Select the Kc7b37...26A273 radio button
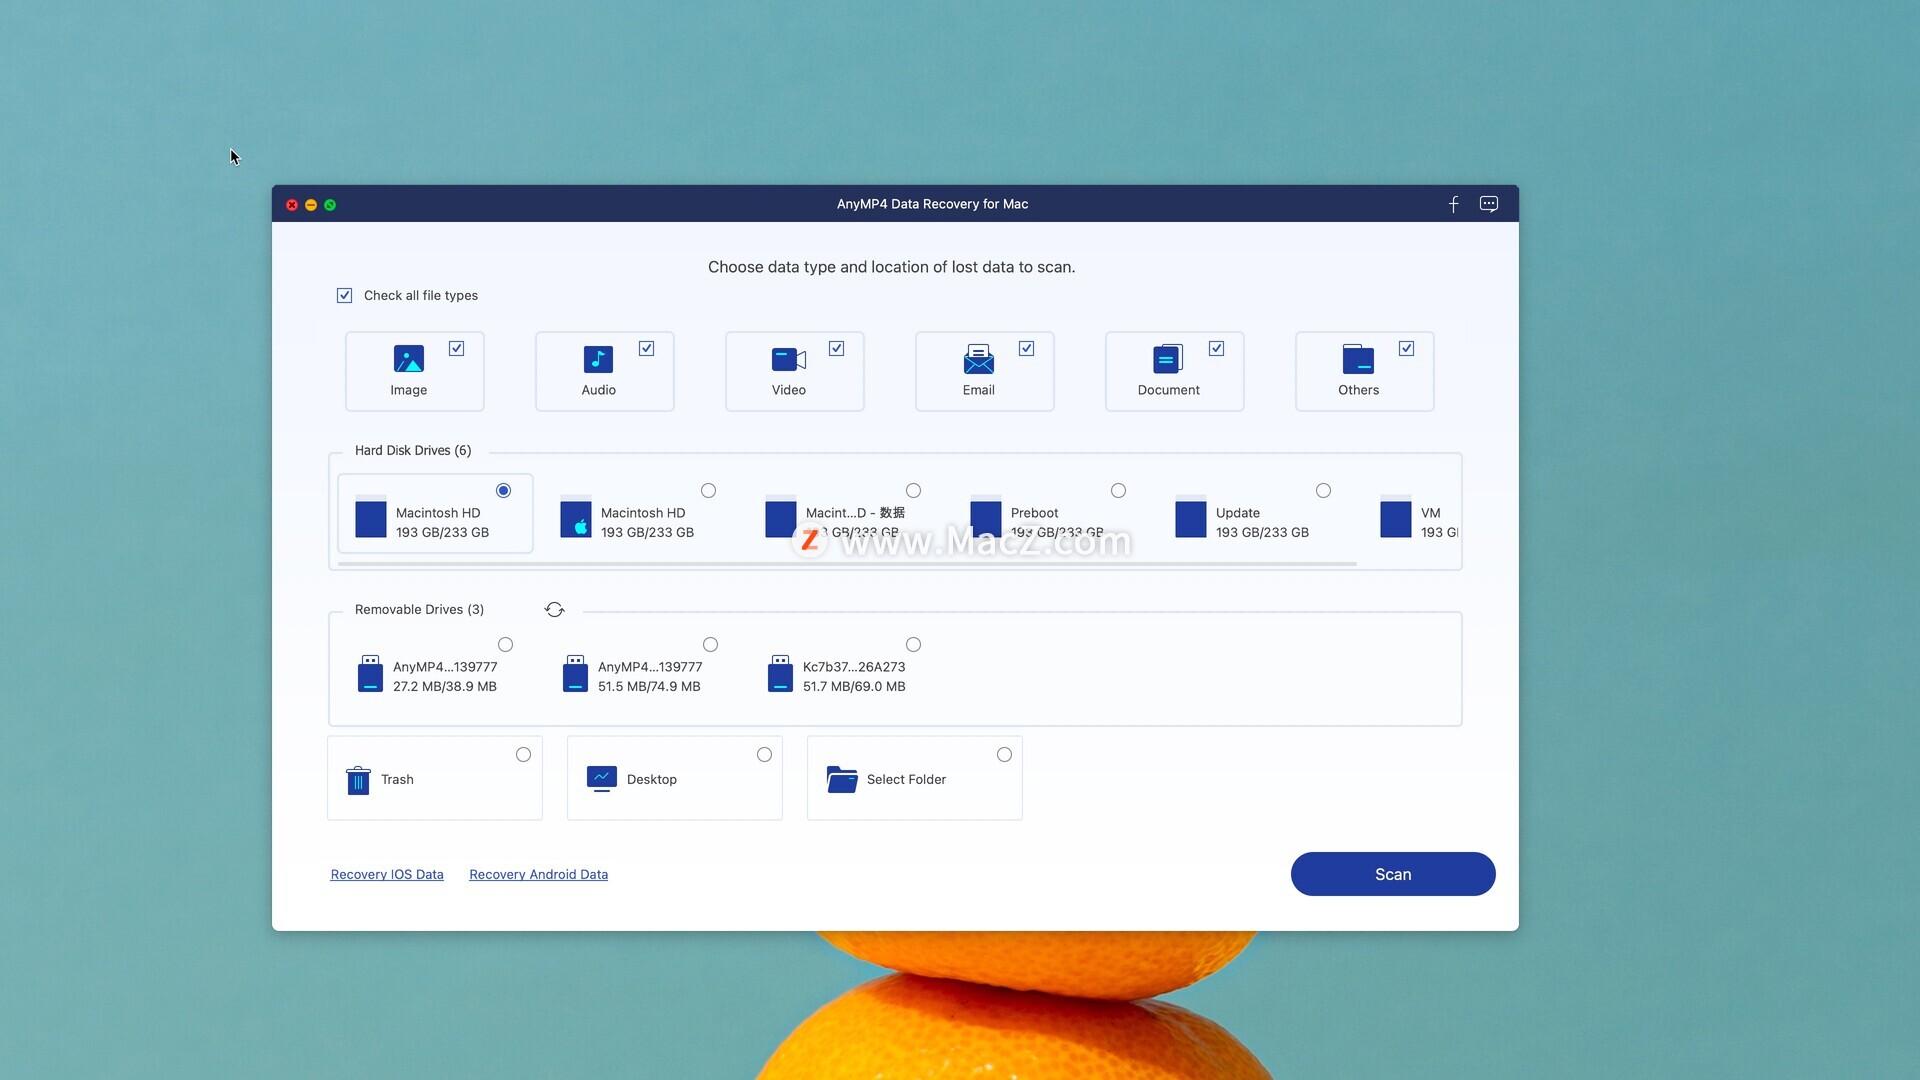1920x1080 pixels. point(913,644)
